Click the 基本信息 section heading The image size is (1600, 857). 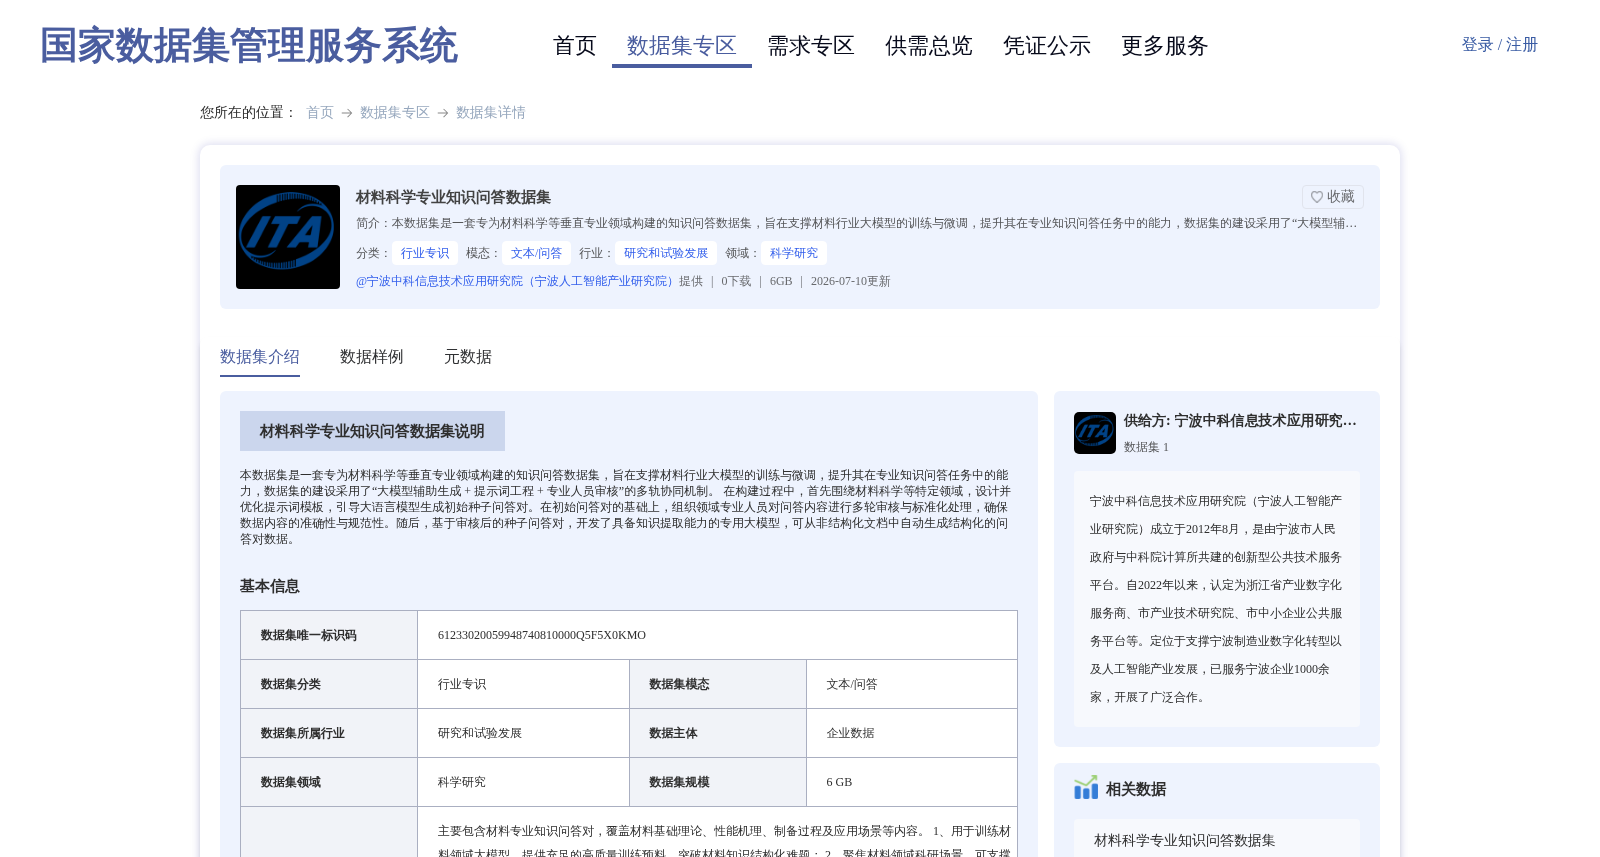[x=270, y=586]
